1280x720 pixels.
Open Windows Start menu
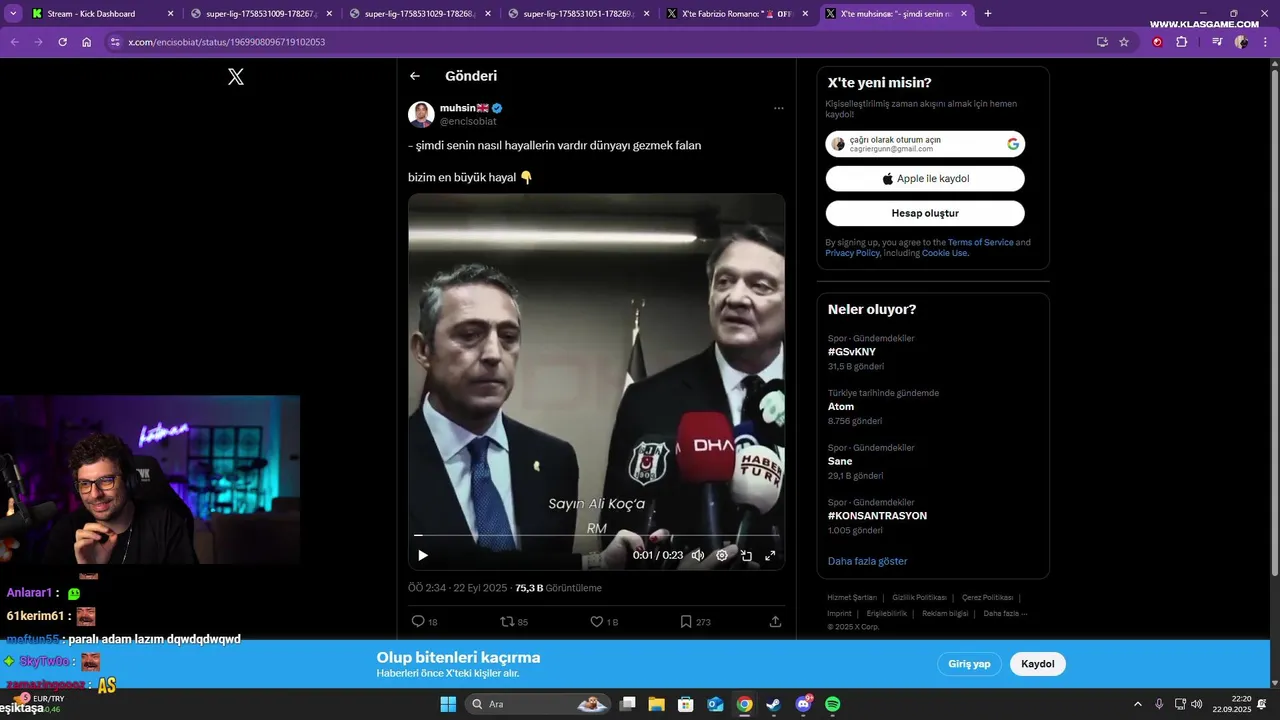click(x=448, y=704)
